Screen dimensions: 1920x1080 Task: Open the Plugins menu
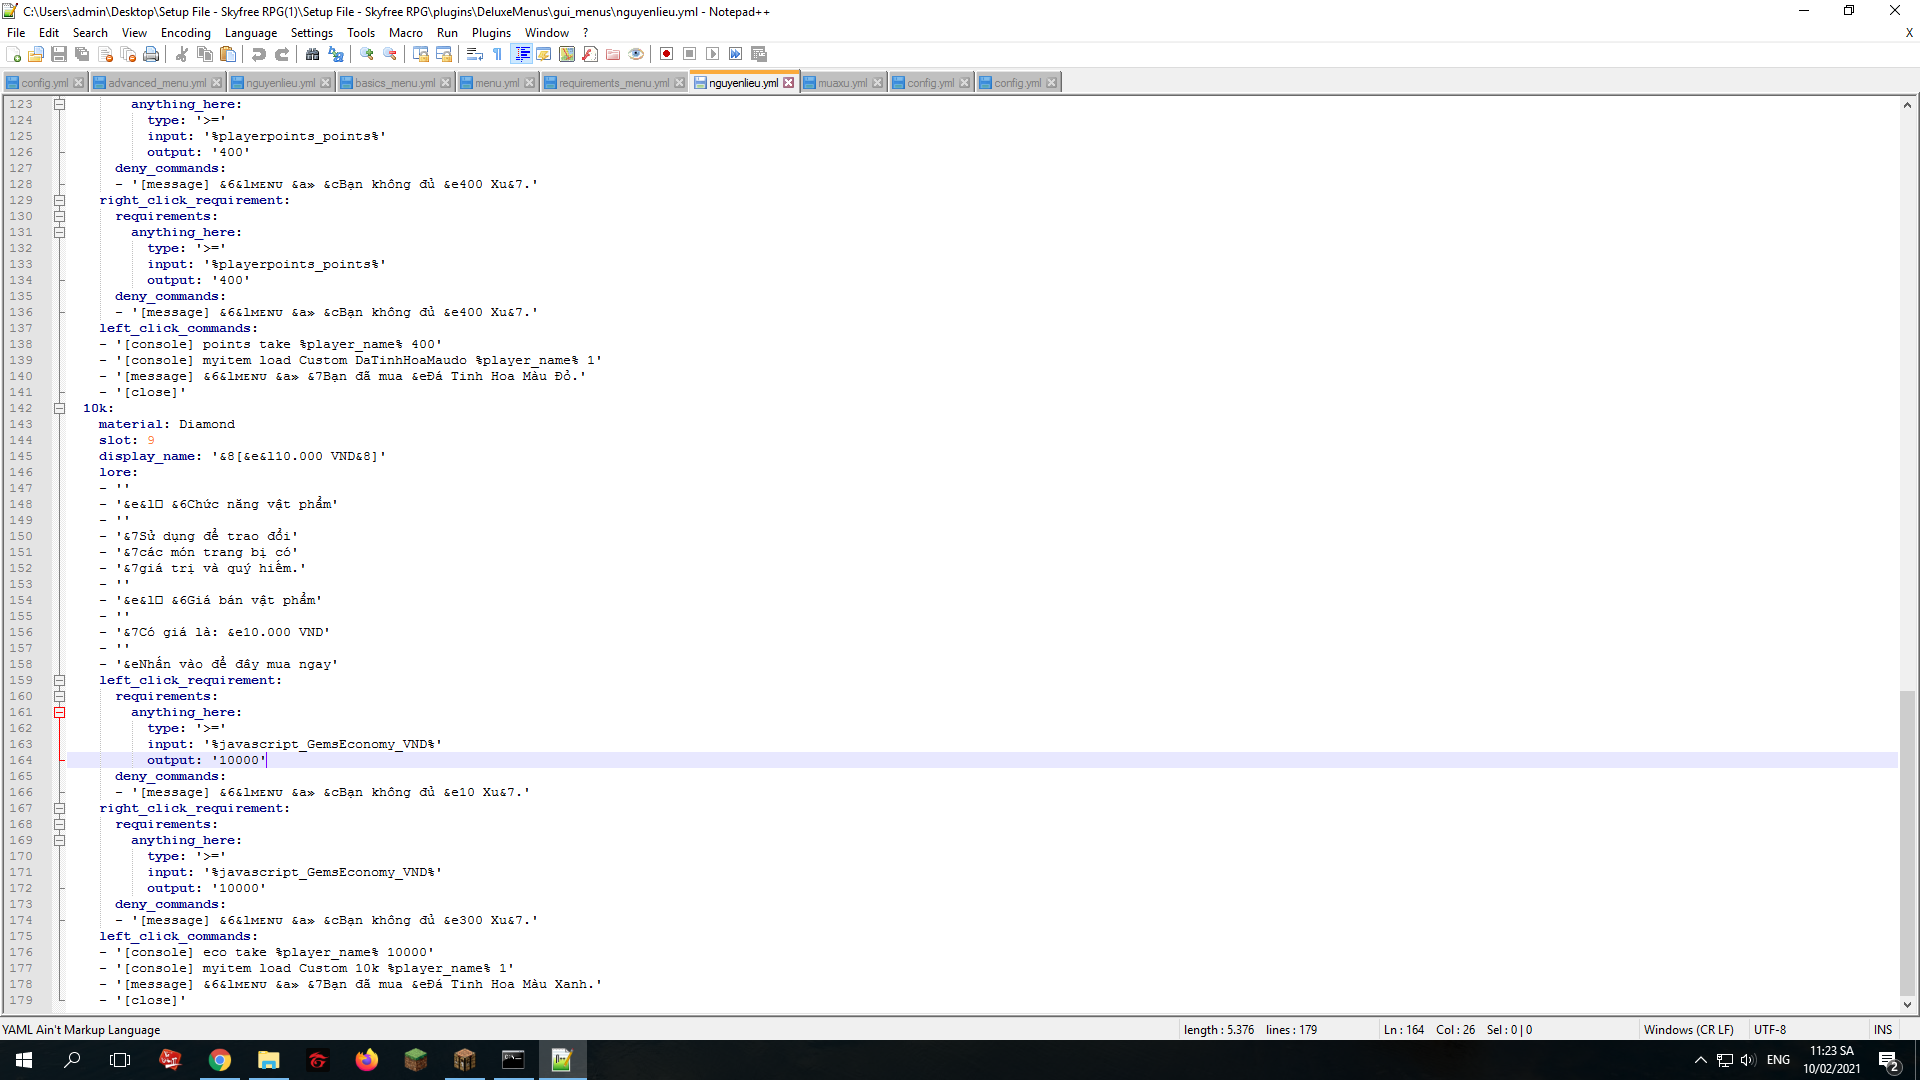pos(491,33)
